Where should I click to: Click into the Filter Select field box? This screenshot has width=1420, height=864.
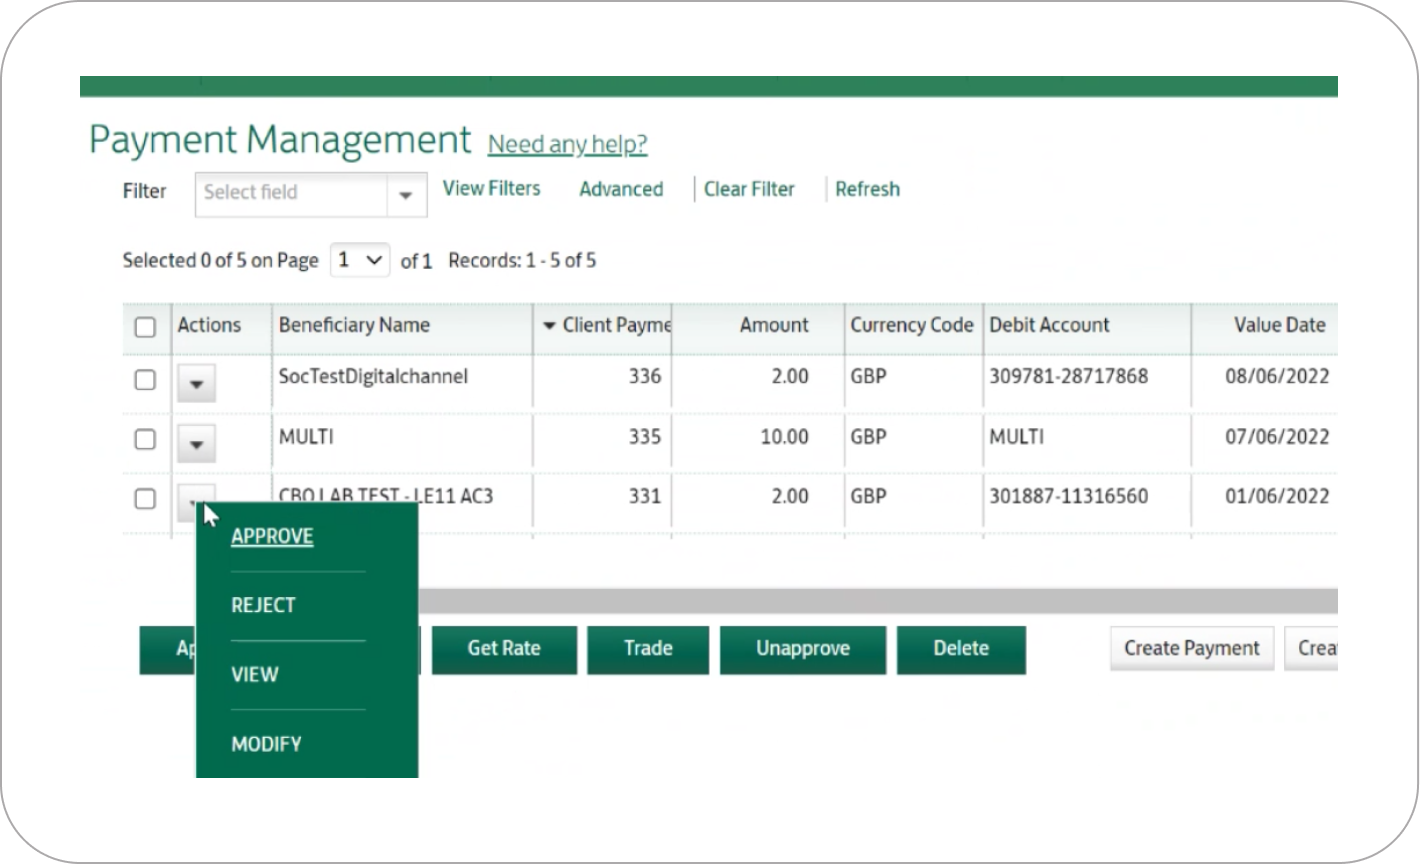[291, 195]
